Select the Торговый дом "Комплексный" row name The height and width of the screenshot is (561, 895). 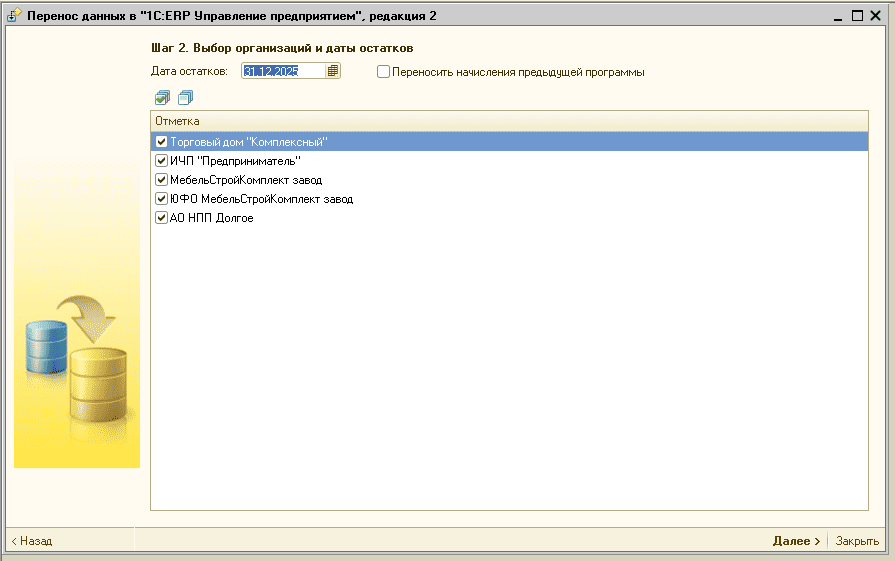(x=249, y=142)
